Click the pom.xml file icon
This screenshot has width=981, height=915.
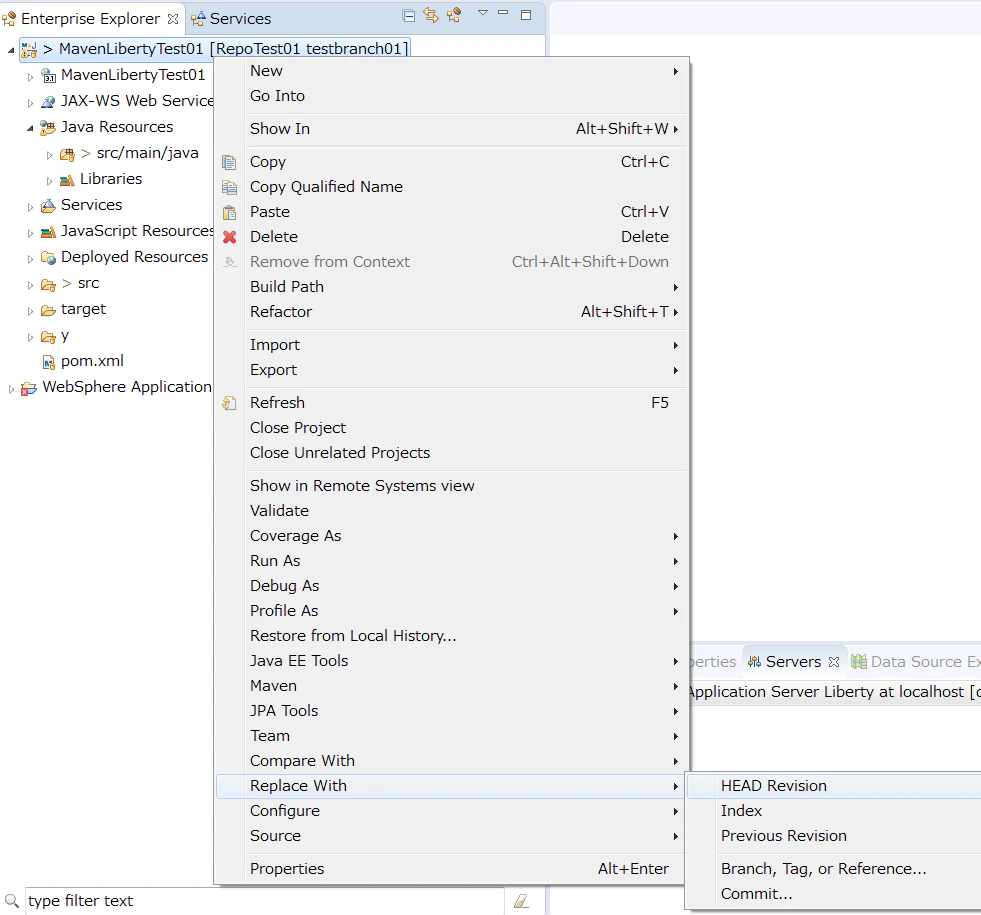click(48, 361)
